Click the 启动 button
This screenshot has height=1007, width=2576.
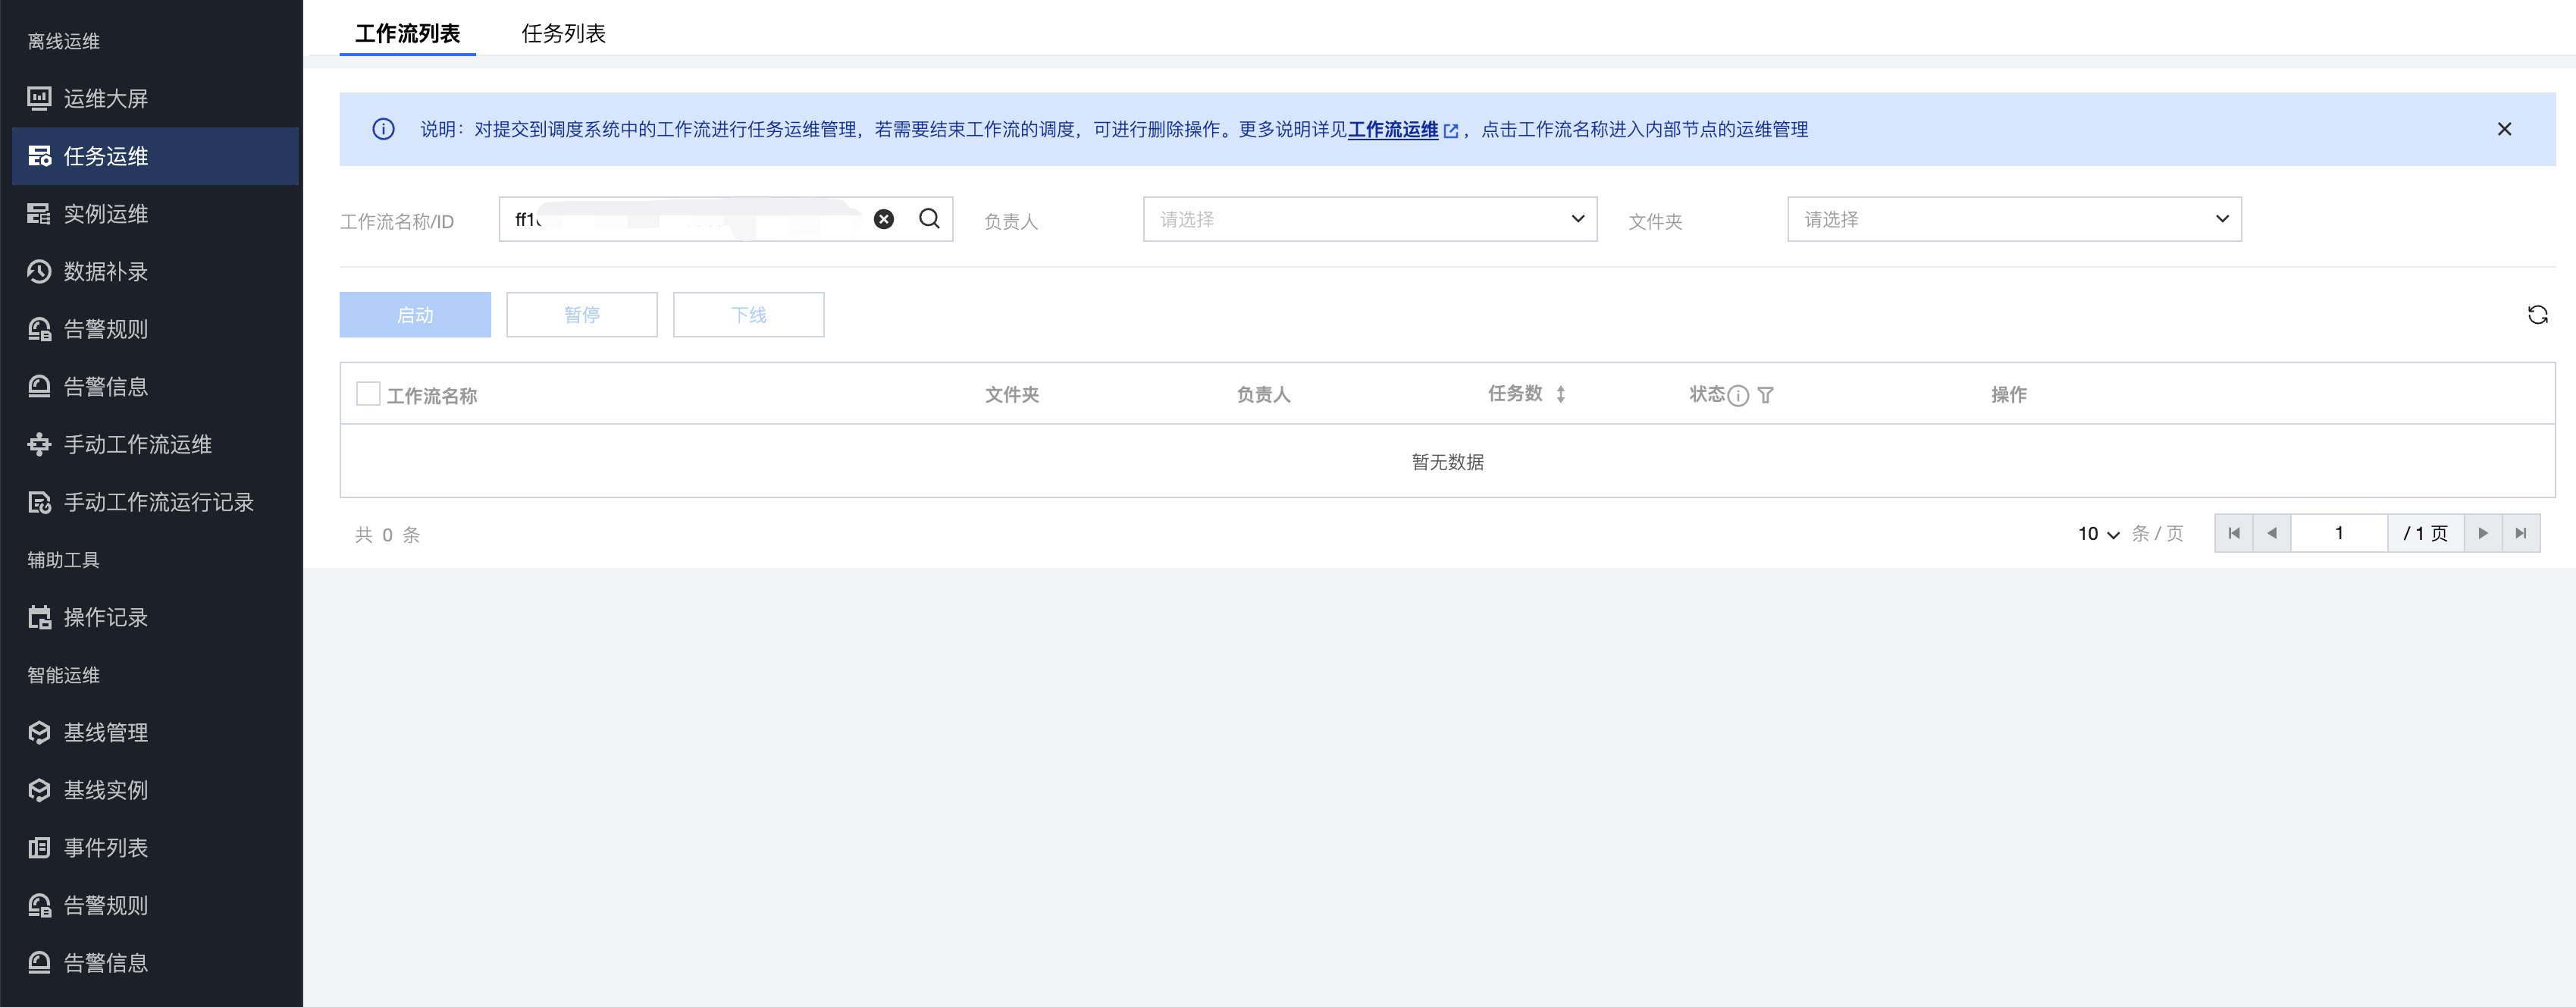pyautogui.click(x=415, y=315)
